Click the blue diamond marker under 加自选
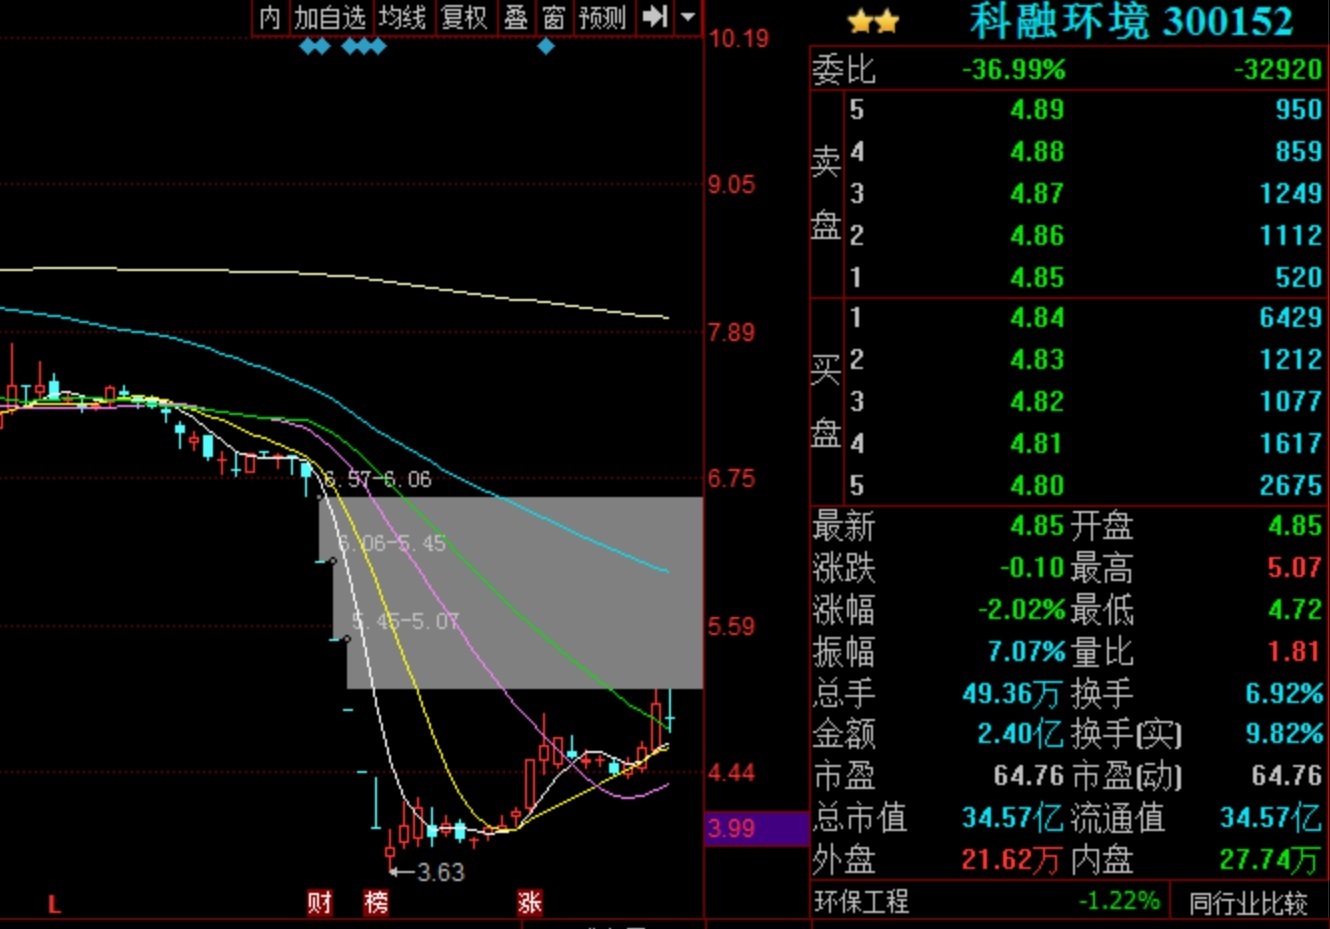 pos(315,46)
